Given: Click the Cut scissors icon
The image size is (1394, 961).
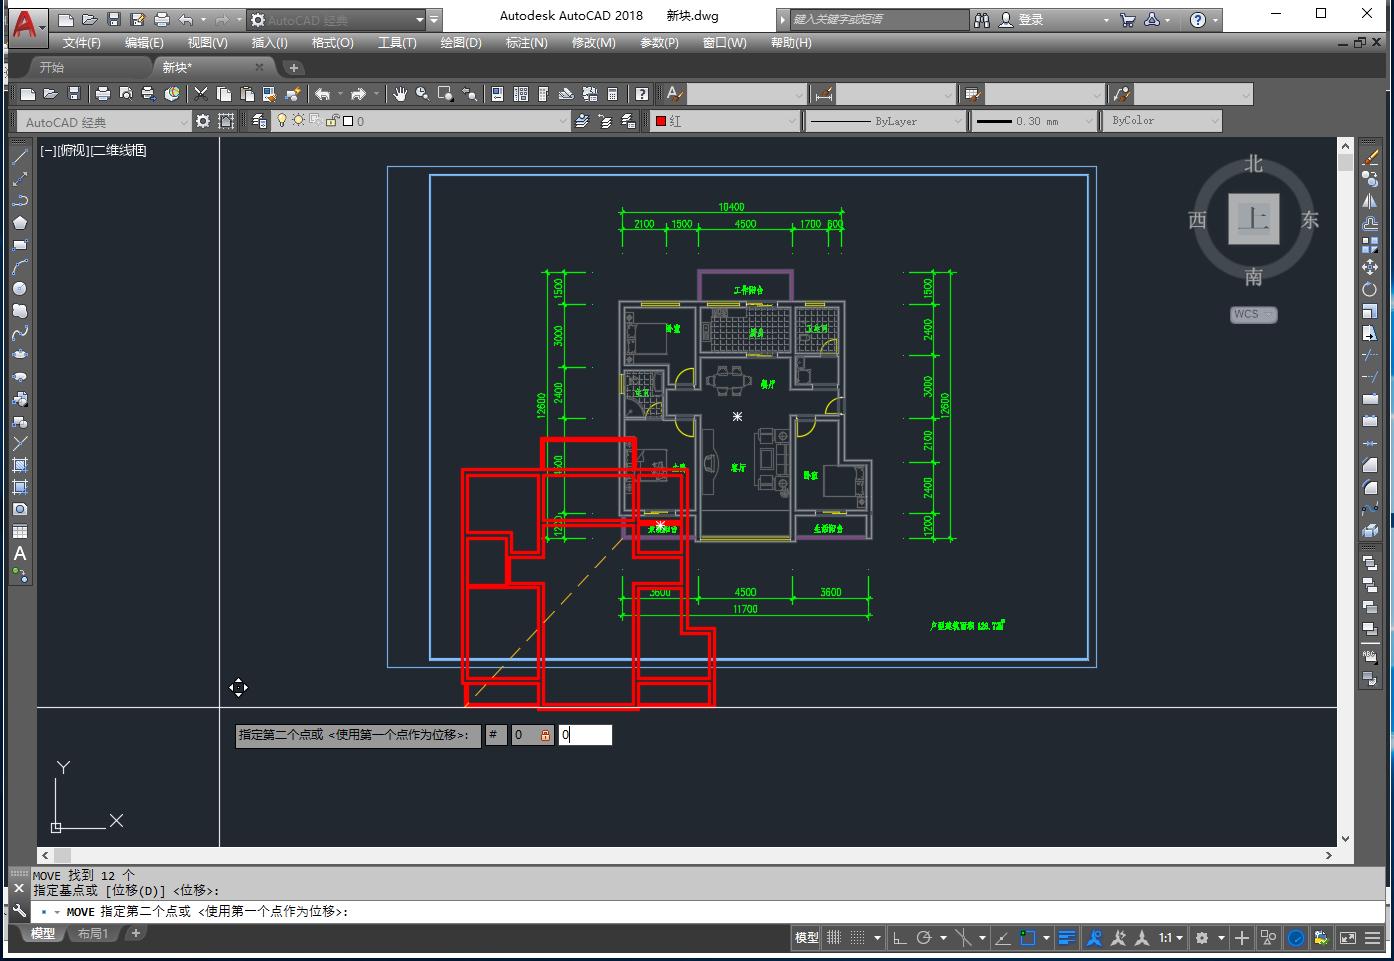Looking at the screenshot, I should [201, 94].
